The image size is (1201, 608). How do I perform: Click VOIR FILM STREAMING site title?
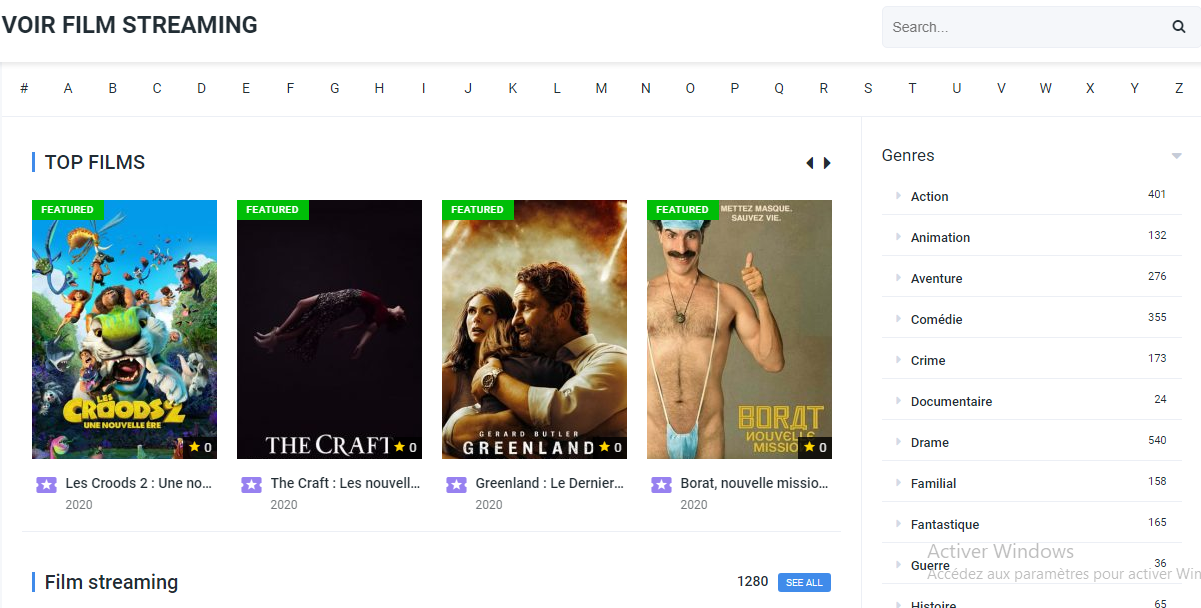pyautogui.click(x=129, y=25)
